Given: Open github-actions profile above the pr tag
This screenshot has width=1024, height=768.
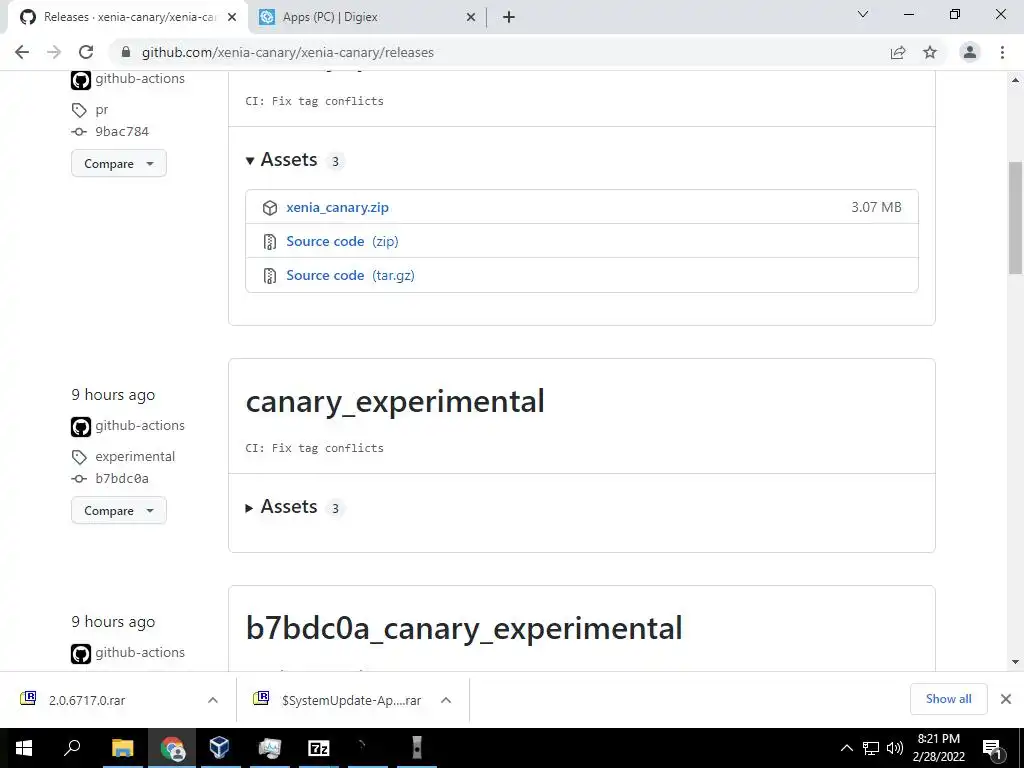Looking at the screenshot, I should coord(140,78).
